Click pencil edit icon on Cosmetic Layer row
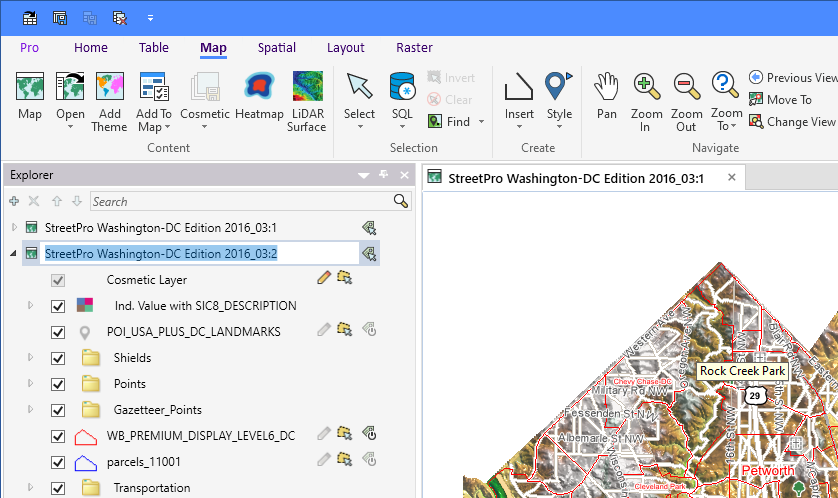 click(x=324, y=277)
